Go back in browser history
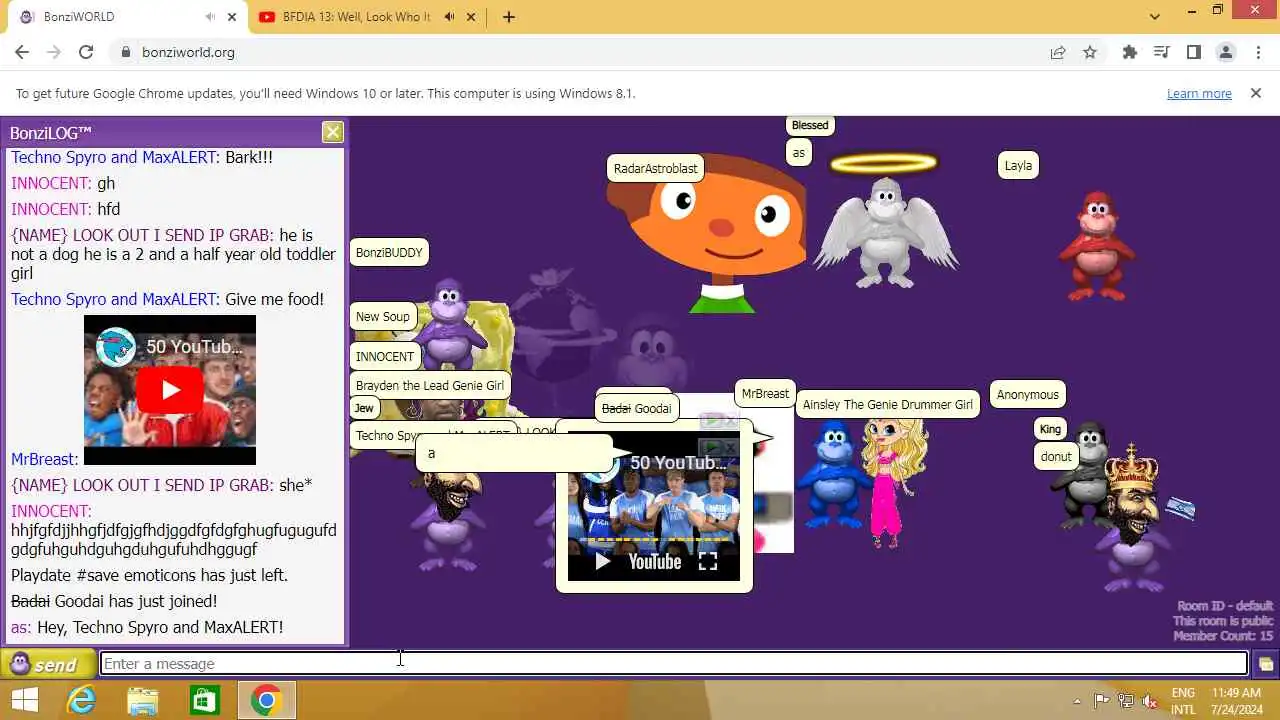 (x=22, y=52)
